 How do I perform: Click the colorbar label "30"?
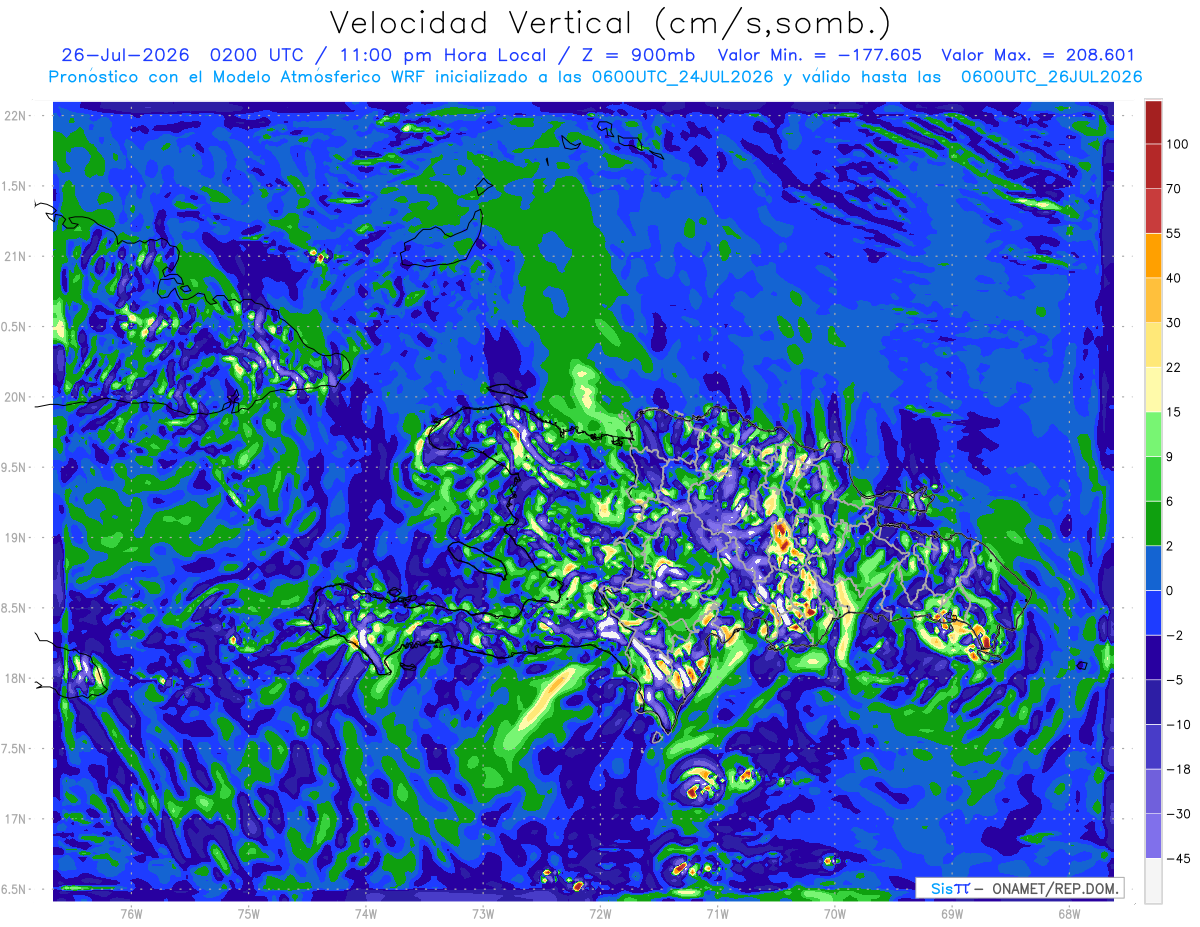click(1173, 323)
